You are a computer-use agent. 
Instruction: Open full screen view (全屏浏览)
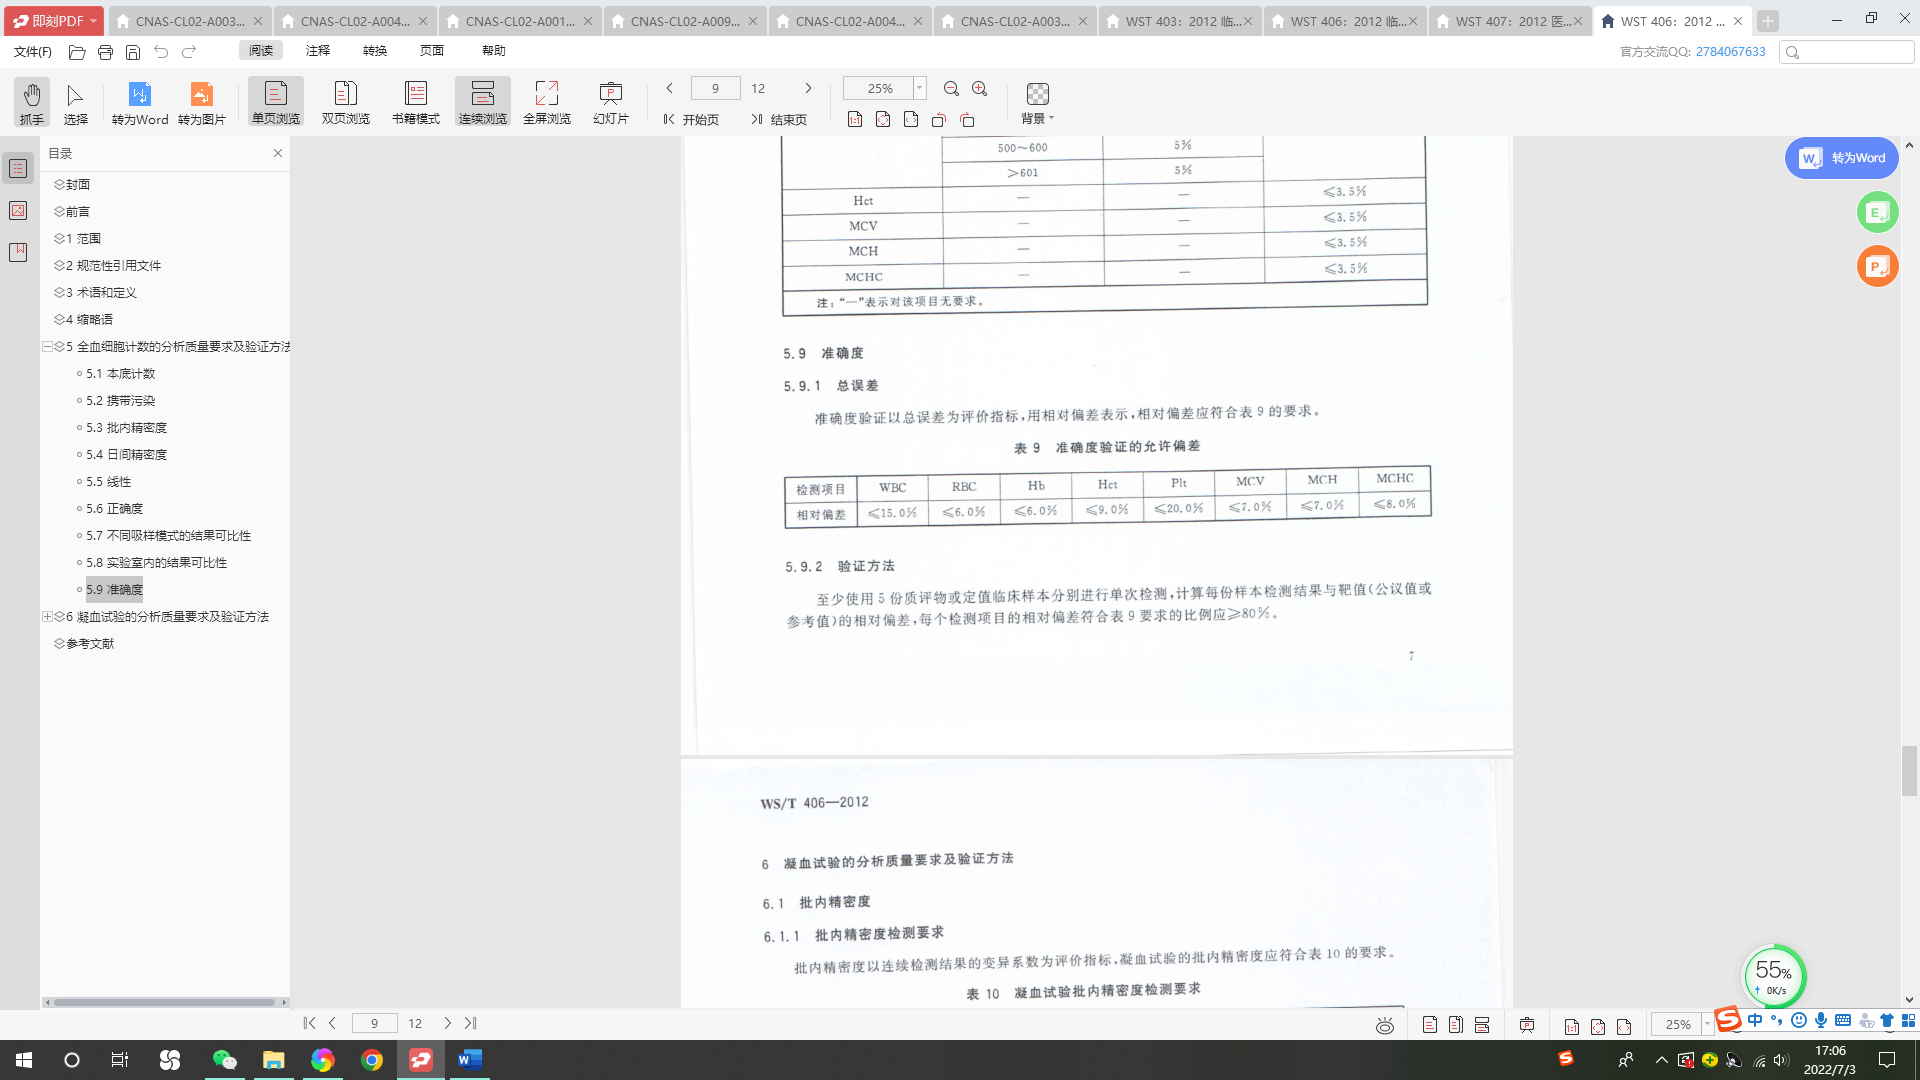(546, 102)
